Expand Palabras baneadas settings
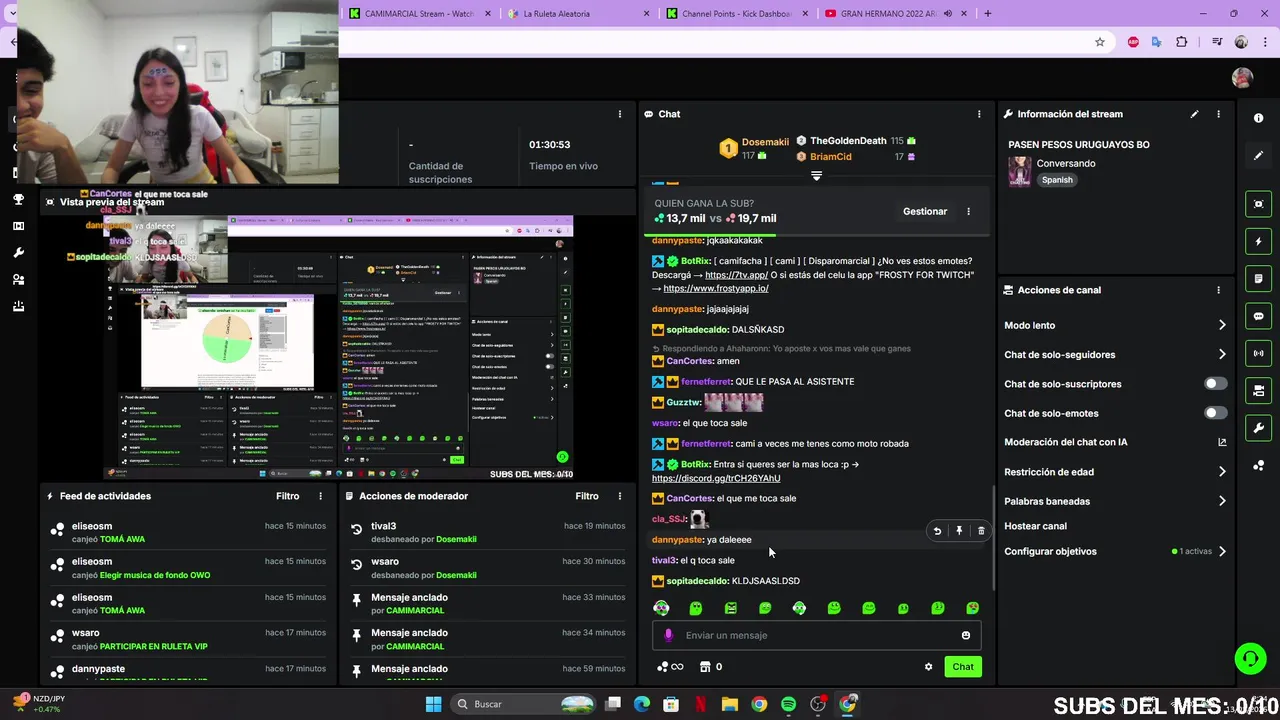This screenshot has width=1280, height=720. 1222,501
